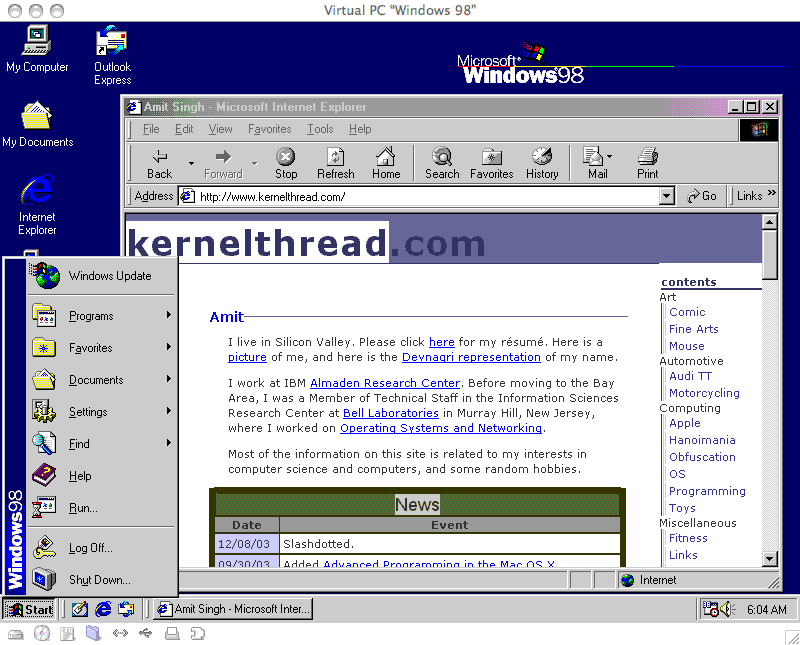The width and height of the screenshot is (800, 645).
Task: Choose Log Off... from the Start menu
Action: click(101, 548)
